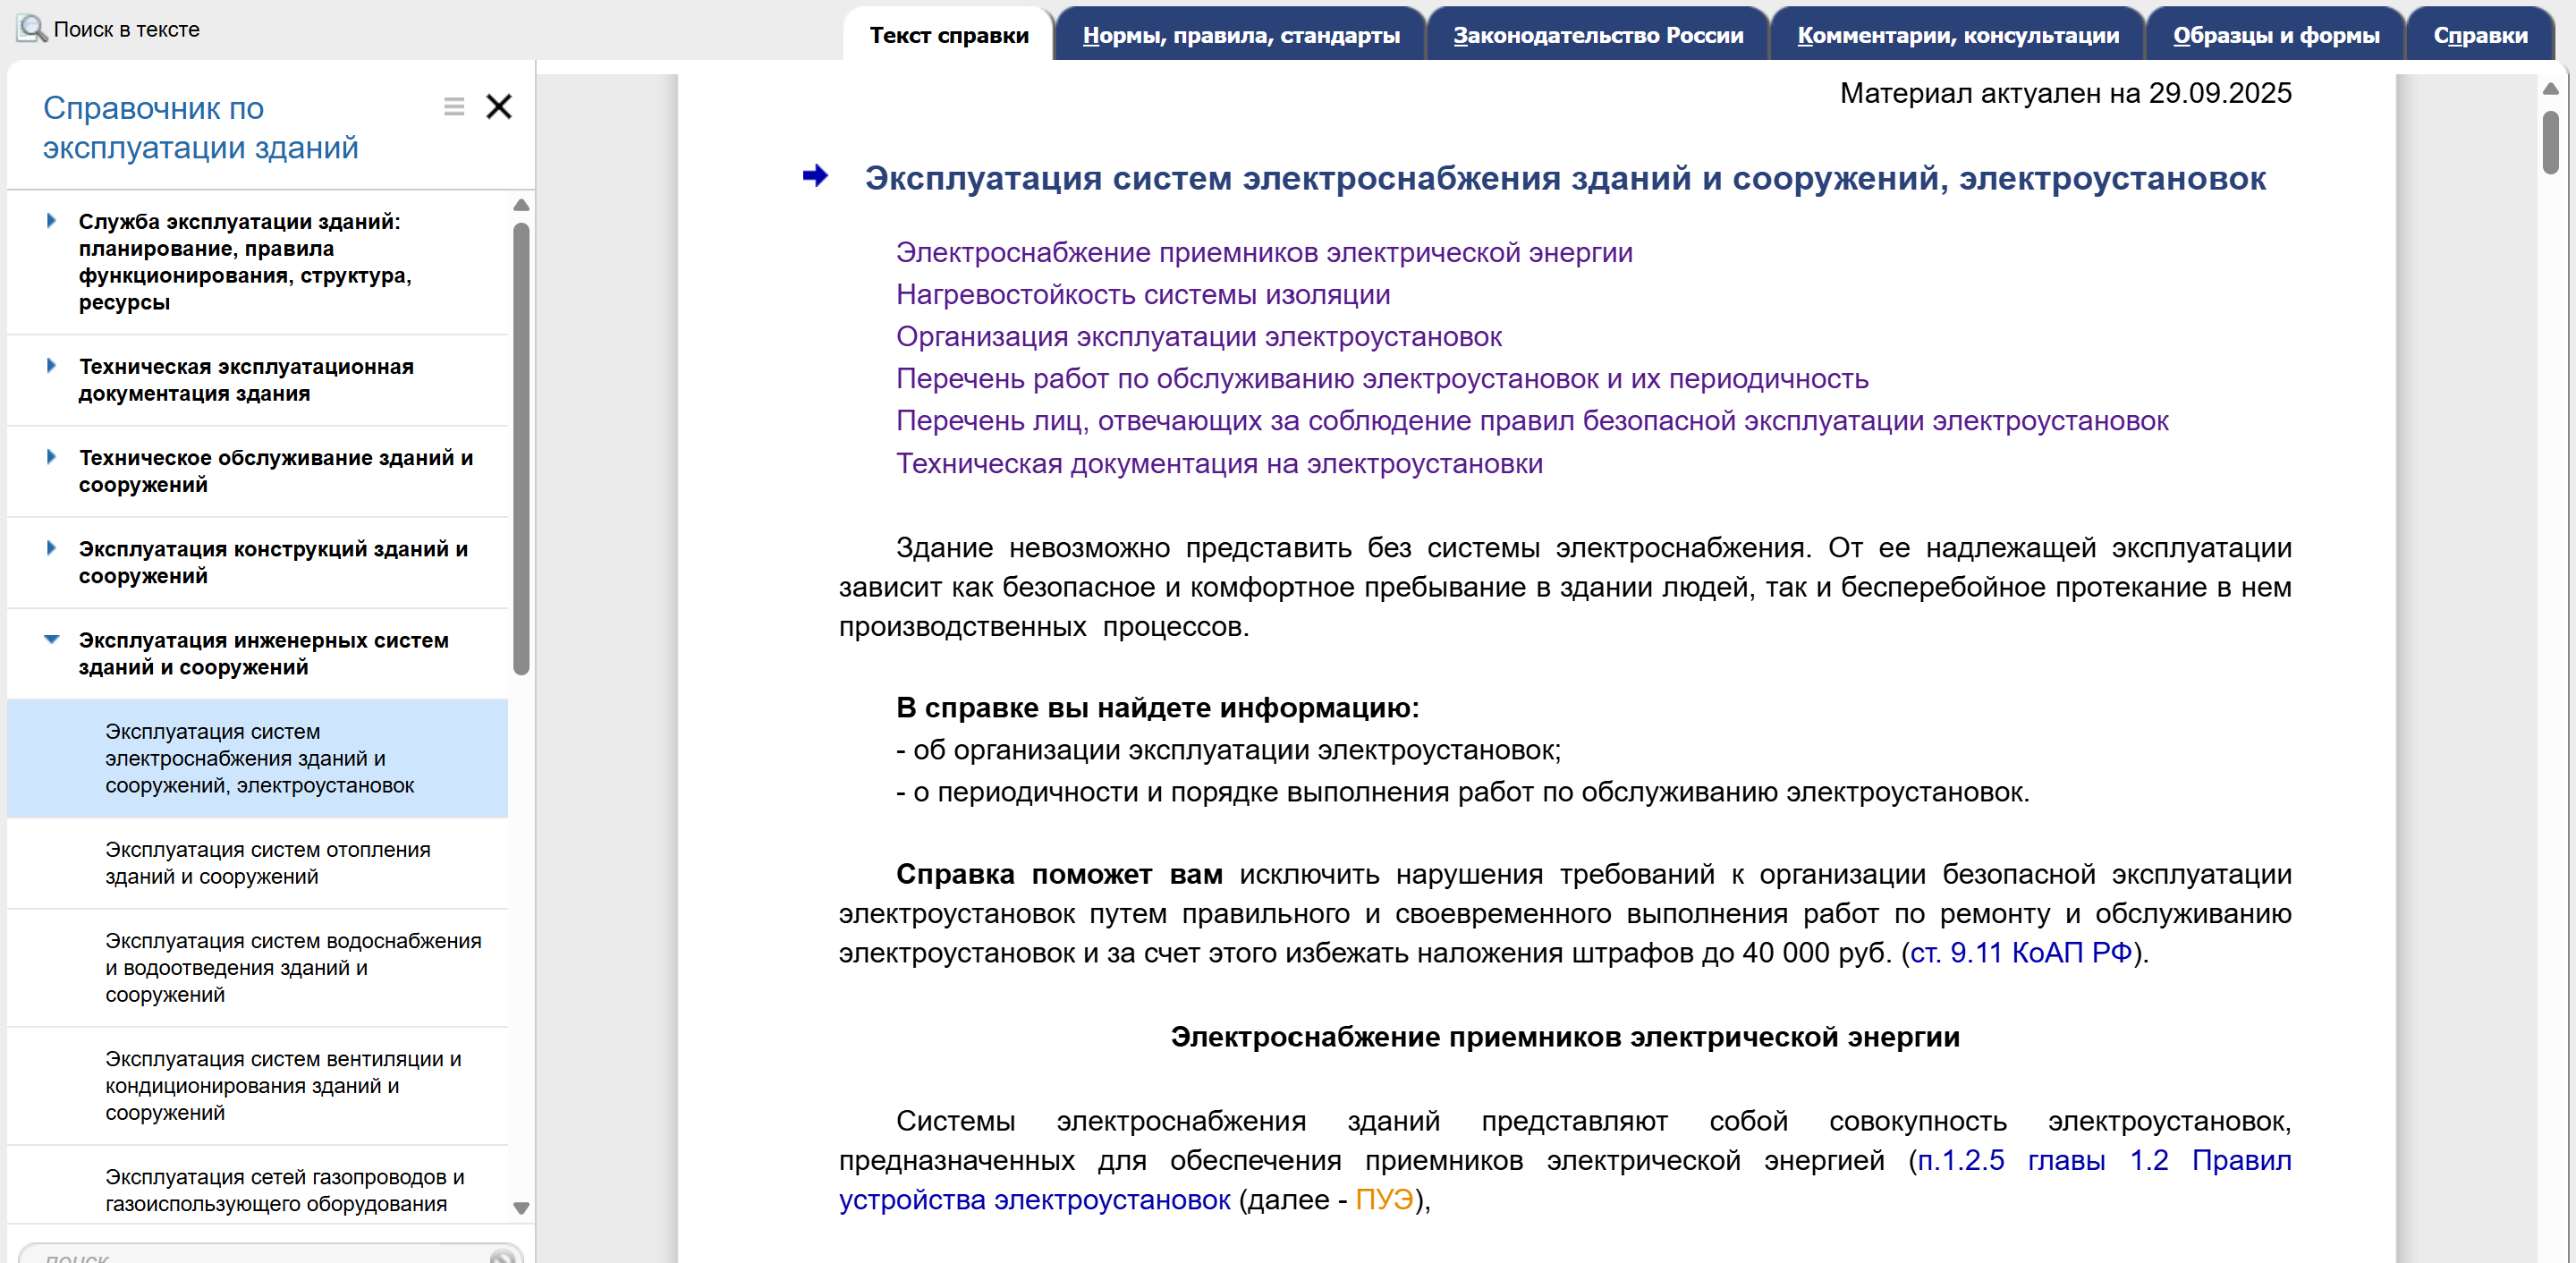The image size is (2576, 1263).
Task: Click the sidebar list scroll-up arrow
Action: pos(521,205)
